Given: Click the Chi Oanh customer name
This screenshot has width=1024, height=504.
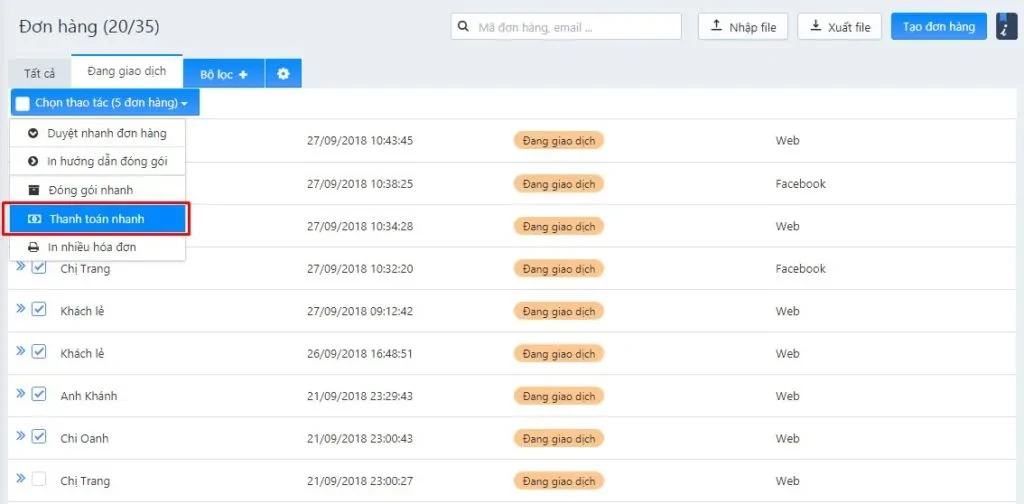Looking at the screenshot, I should 84,439.
